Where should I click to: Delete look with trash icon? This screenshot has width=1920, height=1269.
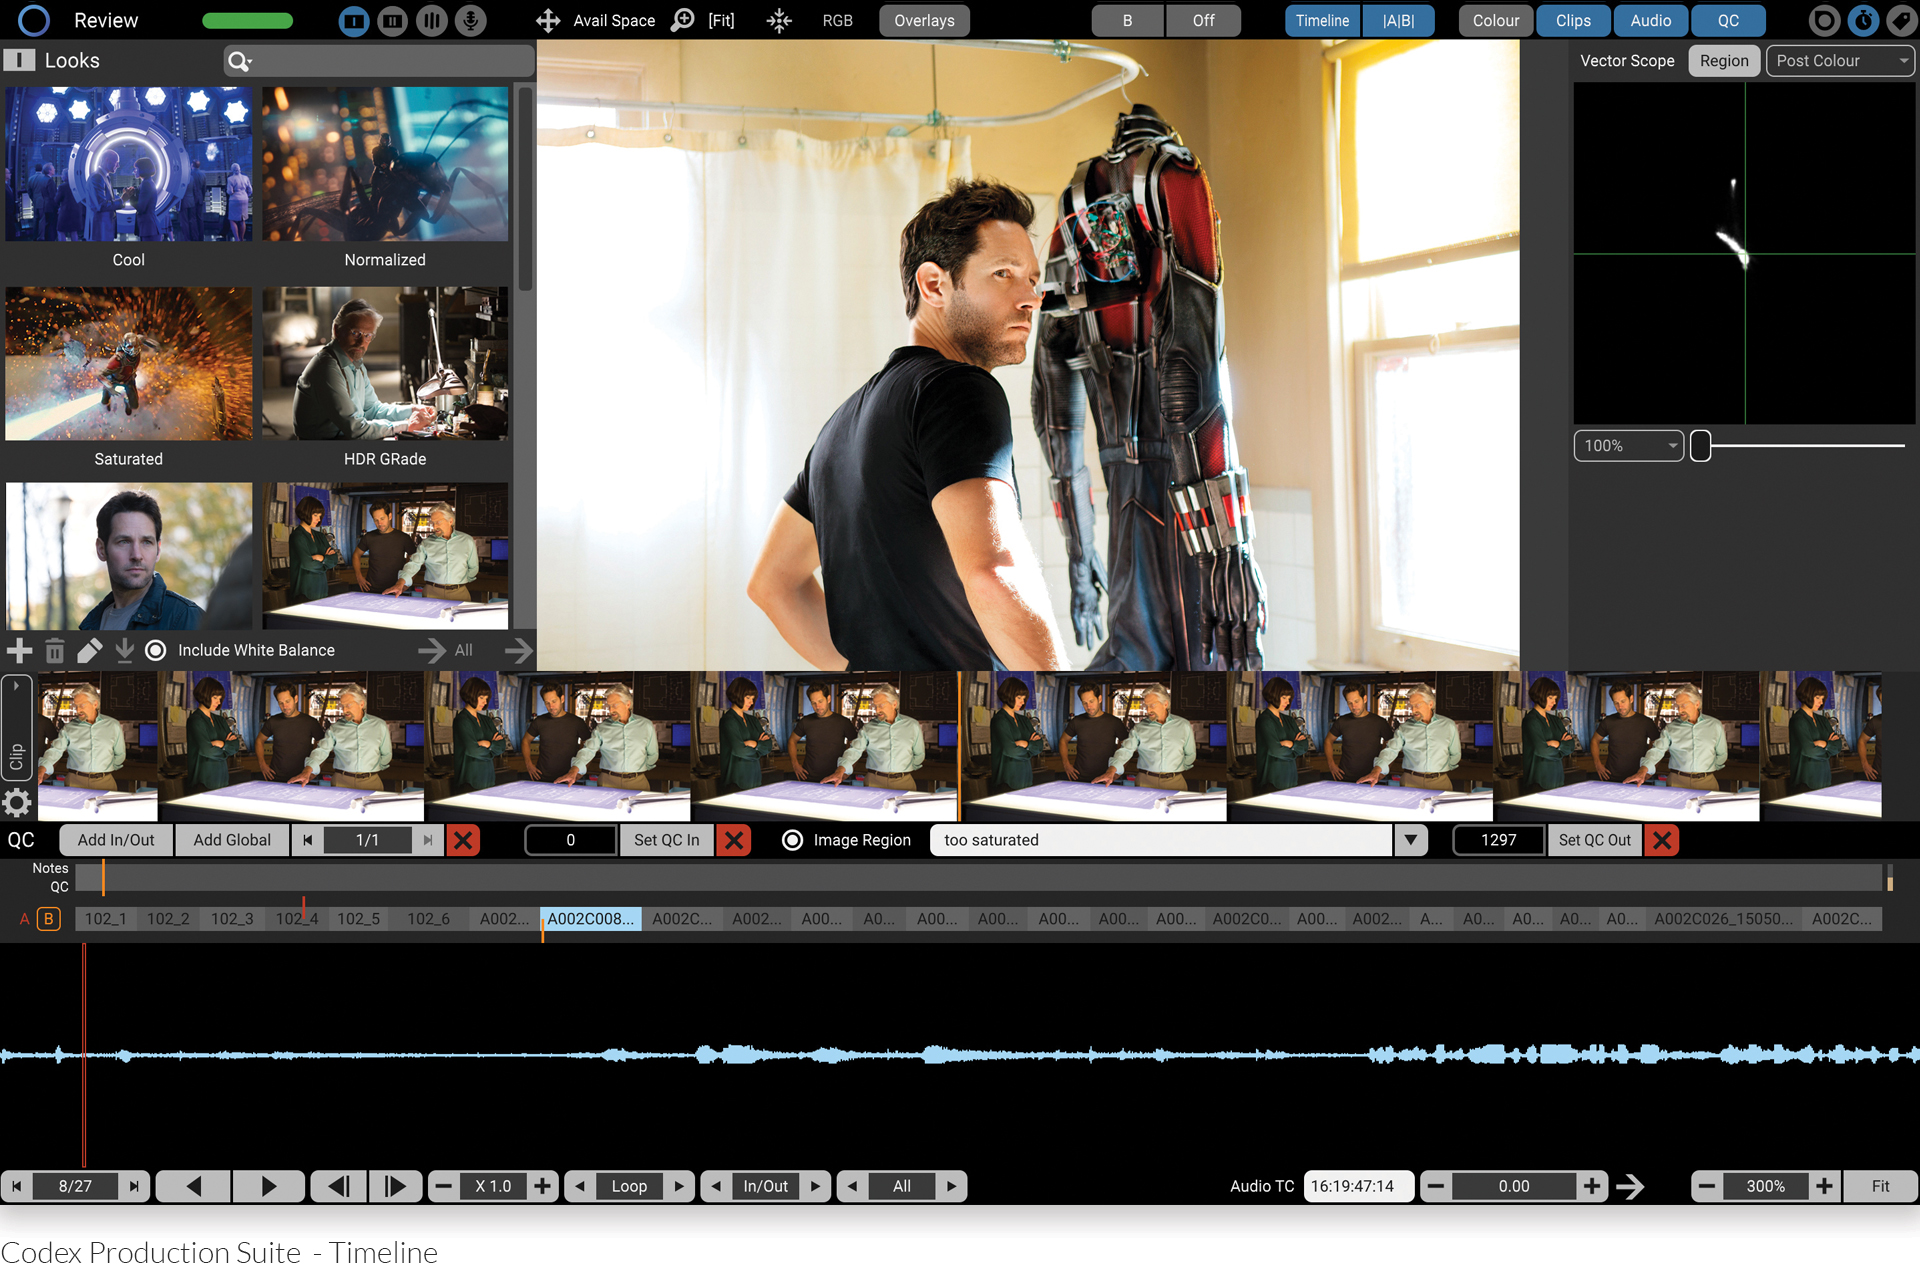point(55,651)
